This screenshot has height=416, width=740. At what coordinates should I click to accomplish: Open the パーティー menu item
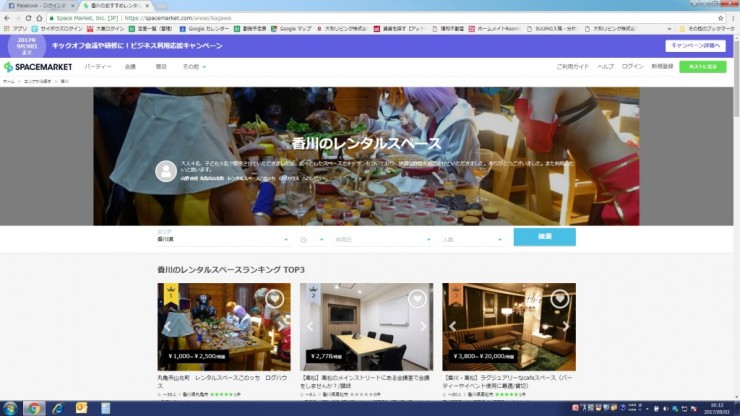pos(98,67)
